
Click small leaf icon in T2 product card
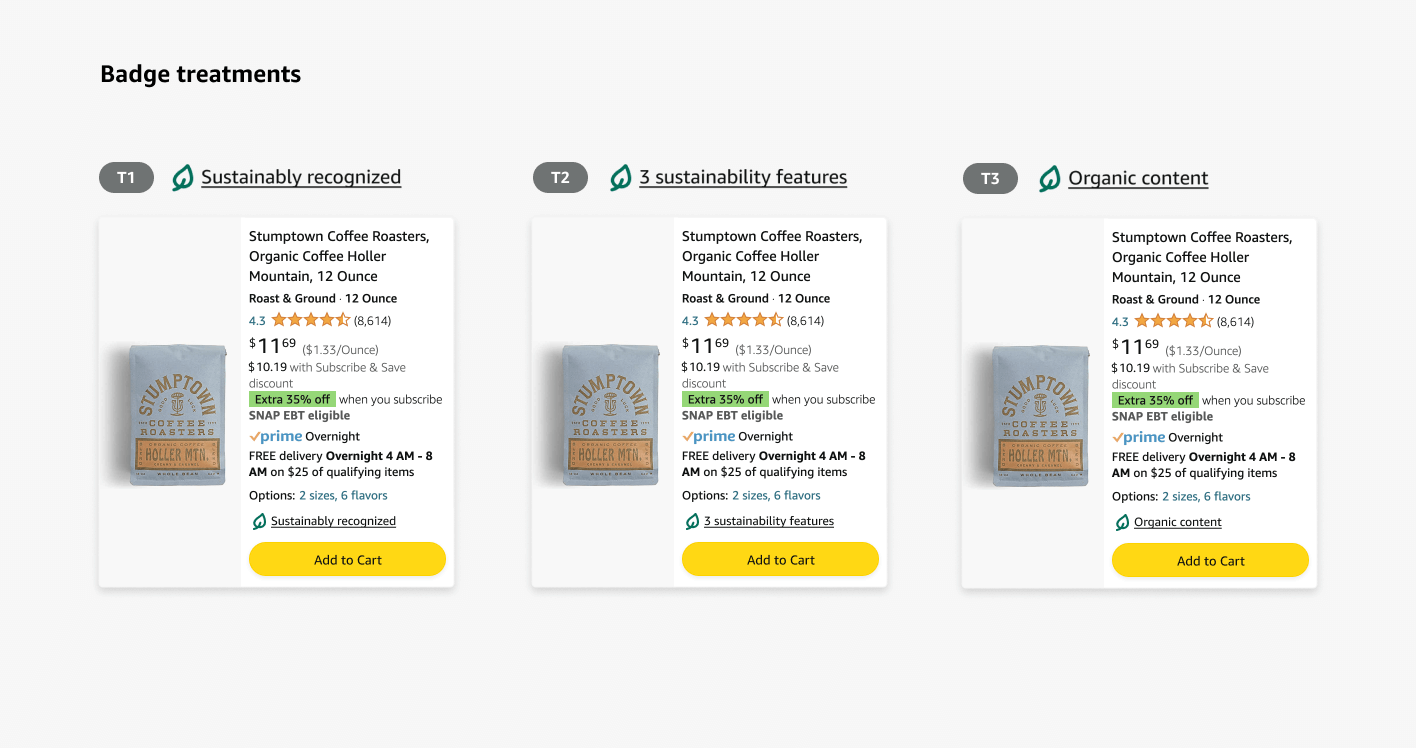point(692,521)
